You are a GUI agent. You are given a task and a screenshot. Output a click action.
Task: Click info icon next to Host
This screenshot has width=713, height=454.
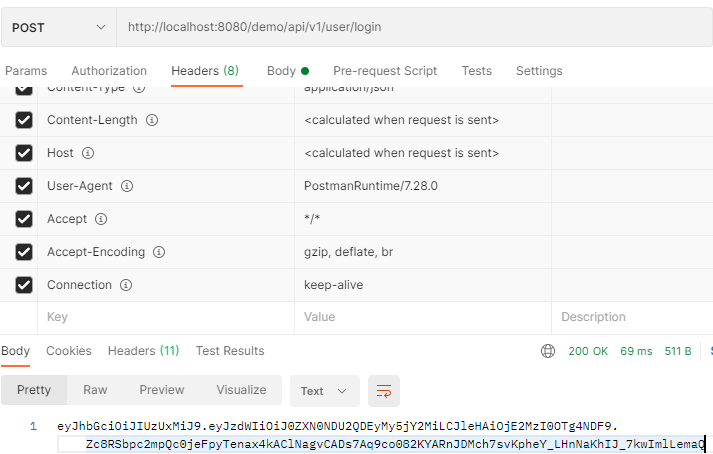pyautogui.click(x=88, y=153)
